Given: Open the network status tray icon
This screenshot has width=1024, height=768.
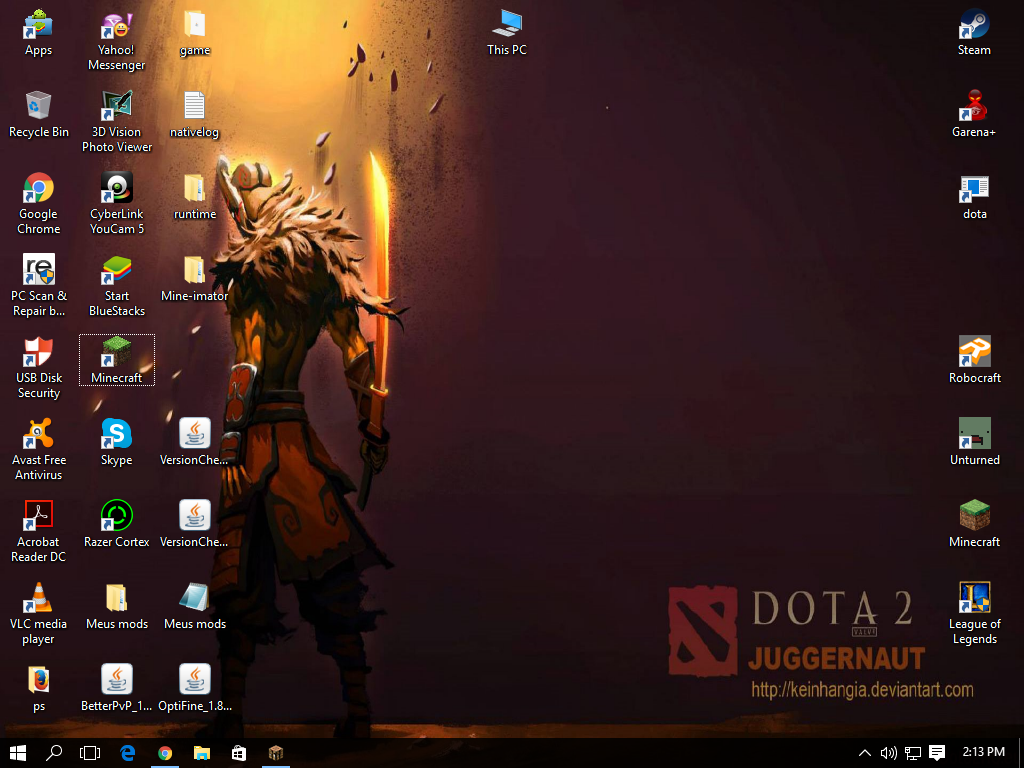Looking at the screenshot, I should [912, 753].
